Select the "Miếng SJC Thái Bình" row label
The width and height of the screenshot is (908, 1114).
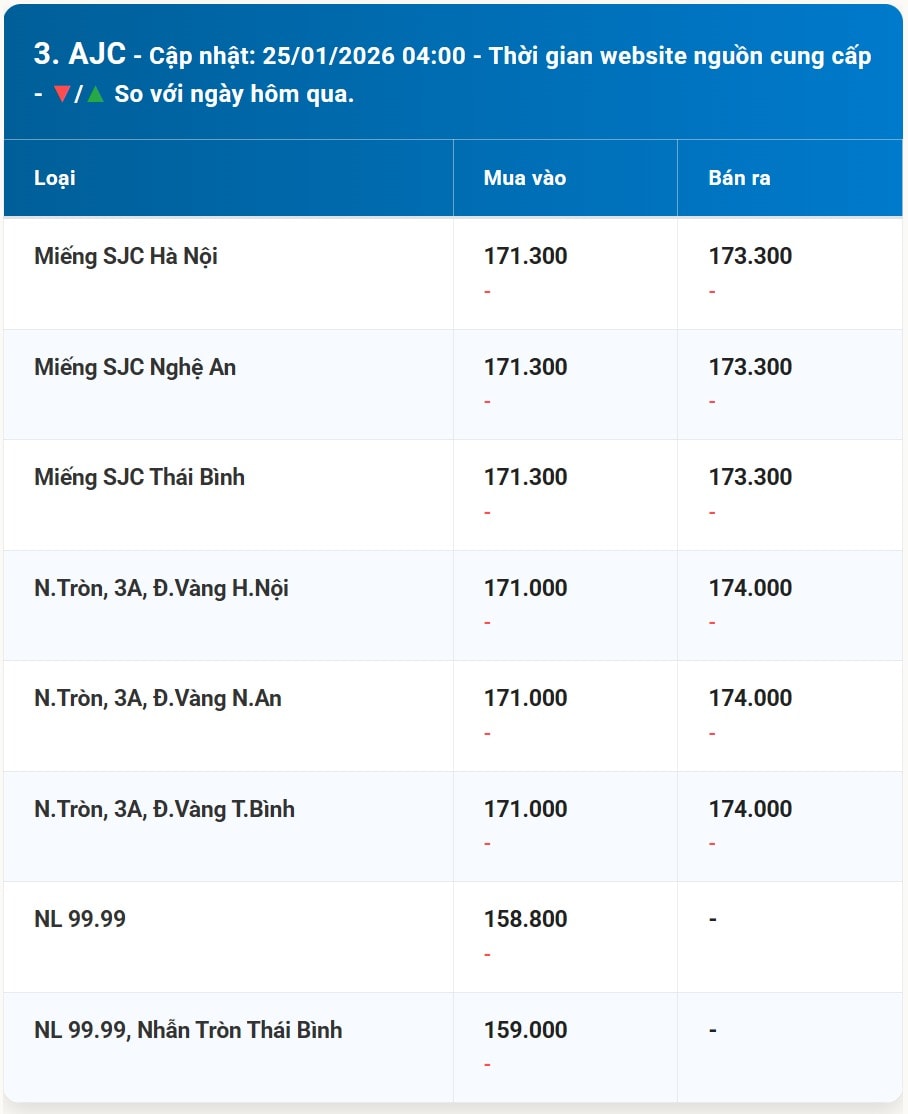pos(139,477)
